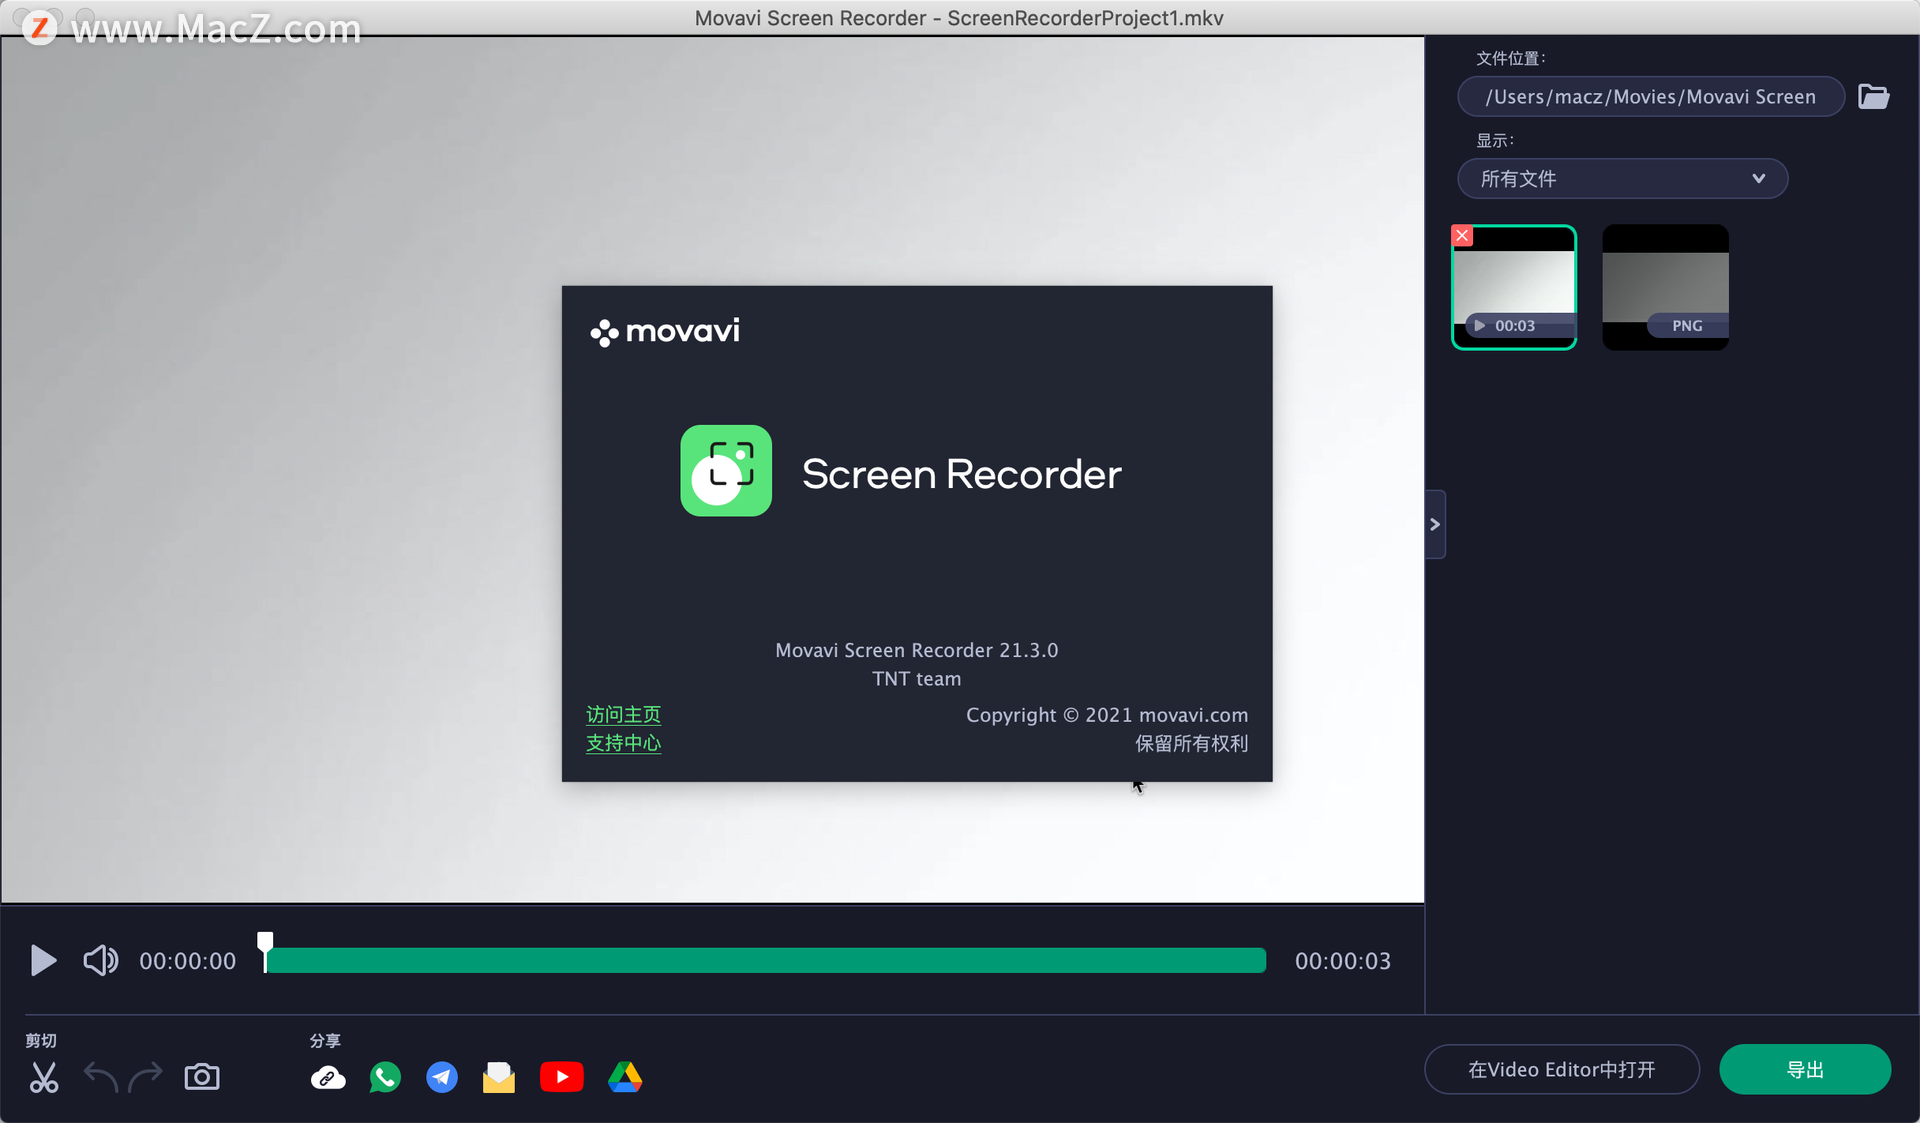The image size is (1920, 1123).
Task: Upload to Google Drive
Action: click(625, 1077)
